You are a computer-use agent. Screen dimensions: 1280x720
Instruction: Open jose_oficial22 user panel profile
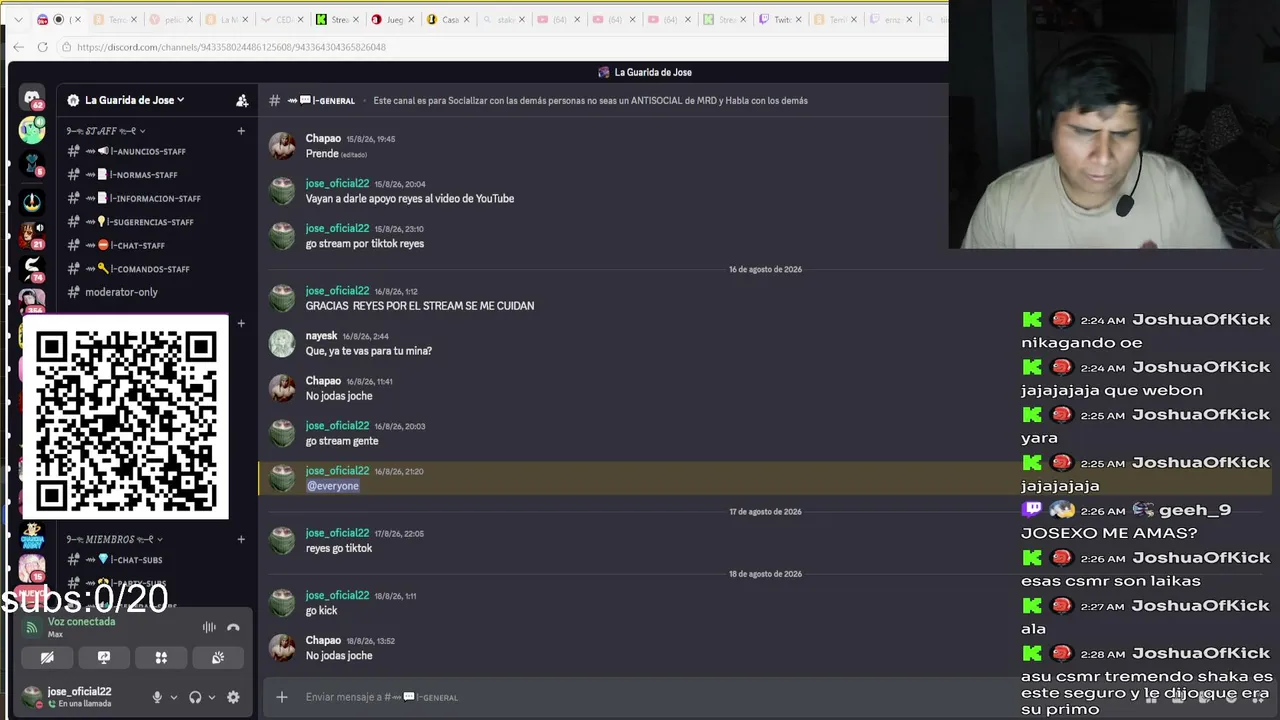pyautogui.click(x=80, y=697)
